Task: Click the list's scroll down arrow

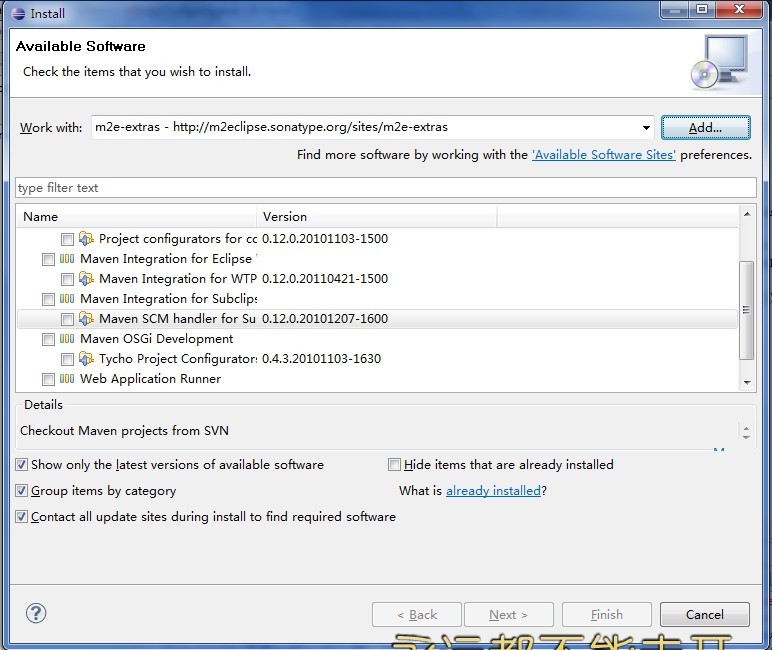Action: [x=747, y=383]
